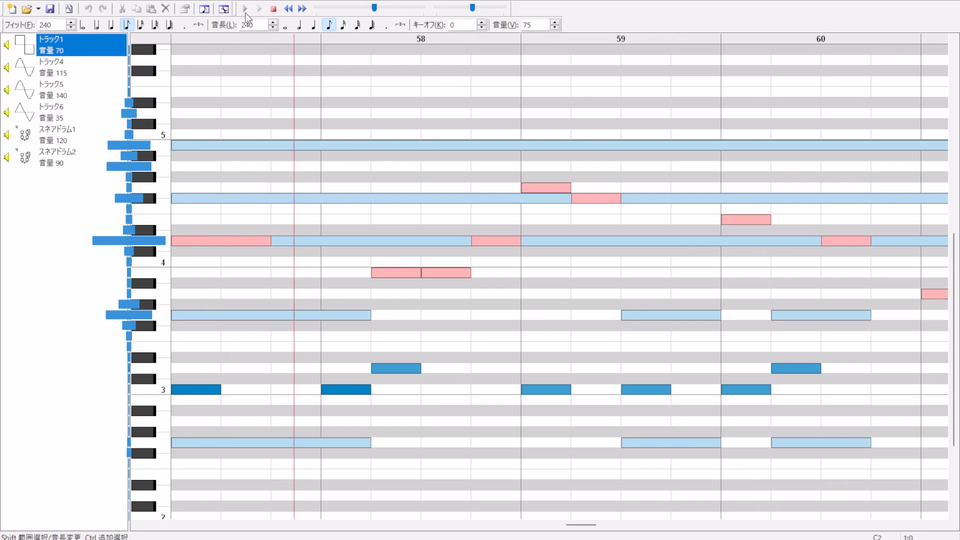
Task: Delete selection with the X icon
Action: (165, 9)
